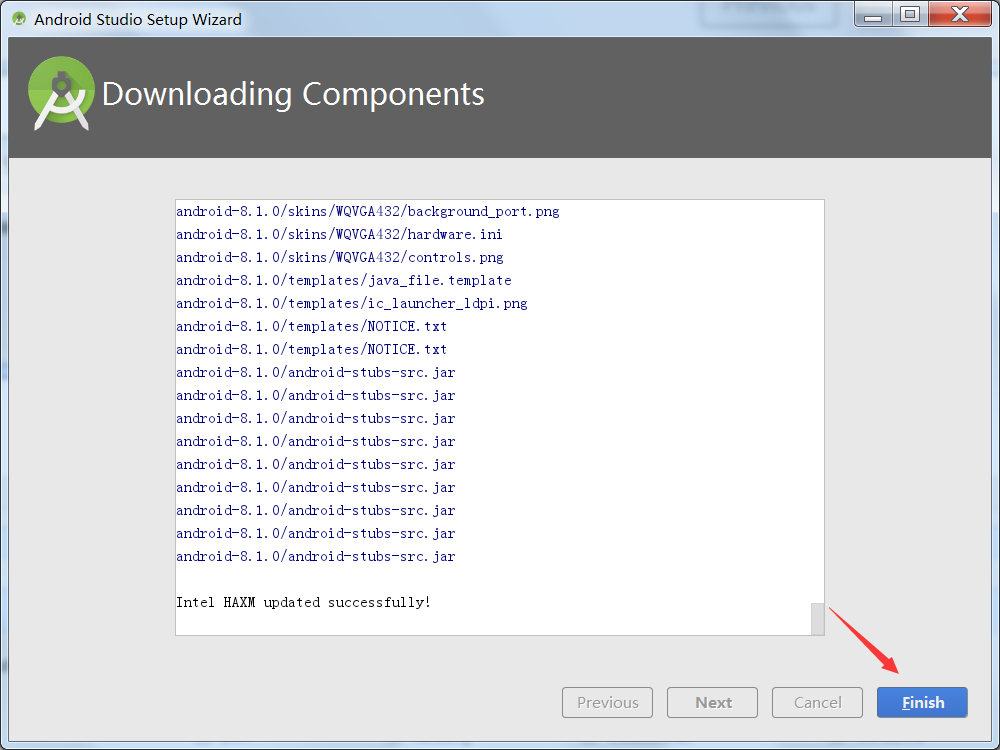Click 'Android Studio Setup Wizard' window title
The width and height of the screenshot is (1000, 750).
(138, 19)
